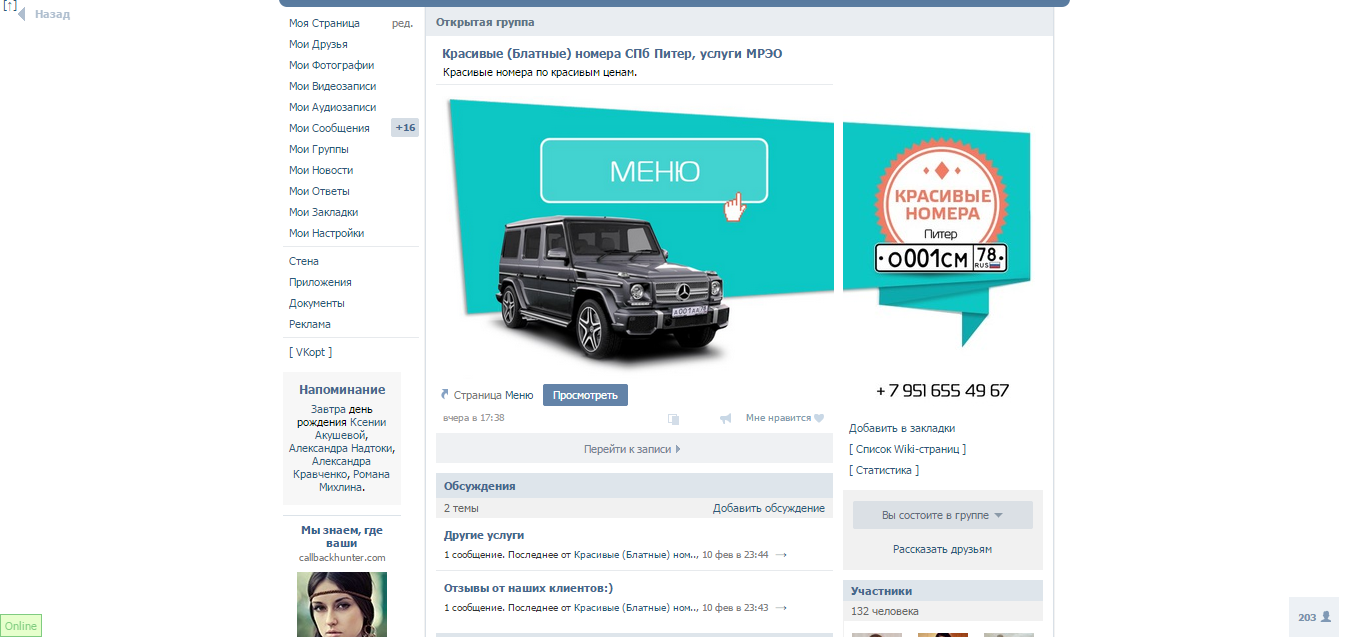Viewport: 1349px width, 637px height.
Task: Open Мои Видеозаписи
Action: tap(333, 86)
